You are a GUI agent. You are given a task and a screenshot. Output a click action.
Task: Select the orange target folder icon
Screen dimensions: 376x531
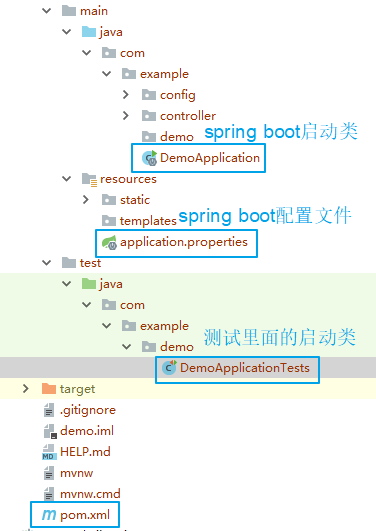click(49, 389)
